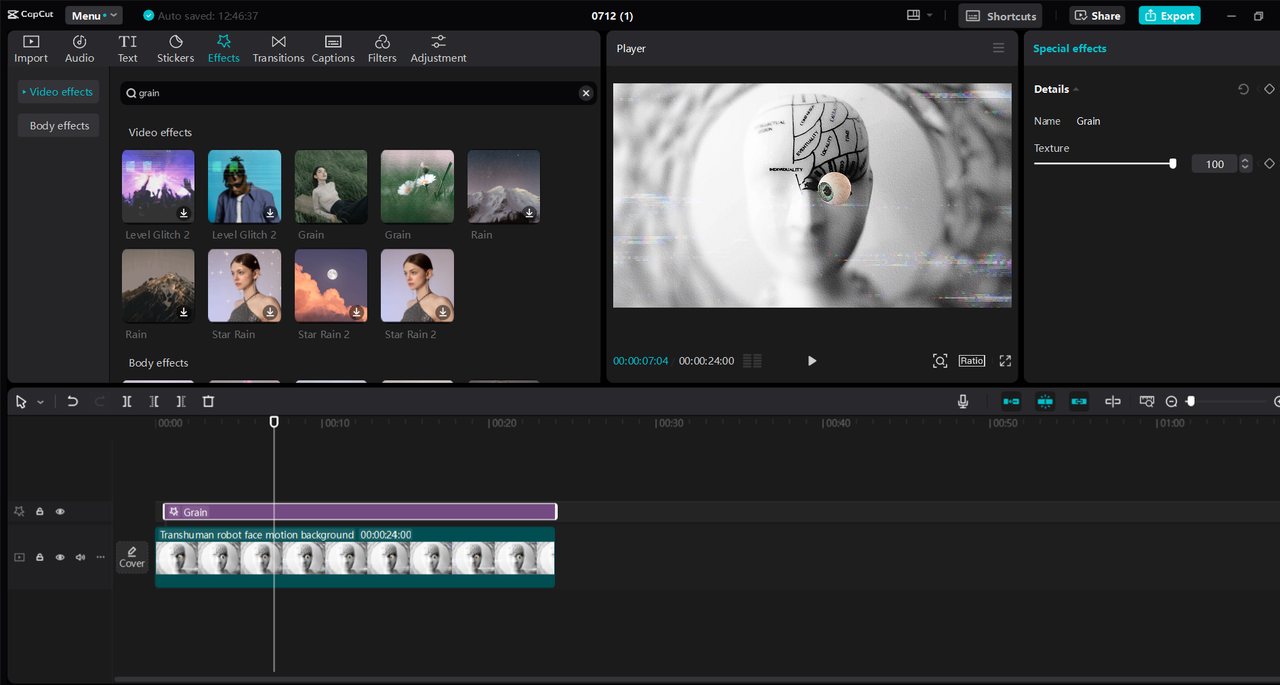Image resolution: width=1280 pixels, height=685 pixels.
Task: Select the Transhuman robot face video clip
Action: pyautogui.click(x=355, y=557)
